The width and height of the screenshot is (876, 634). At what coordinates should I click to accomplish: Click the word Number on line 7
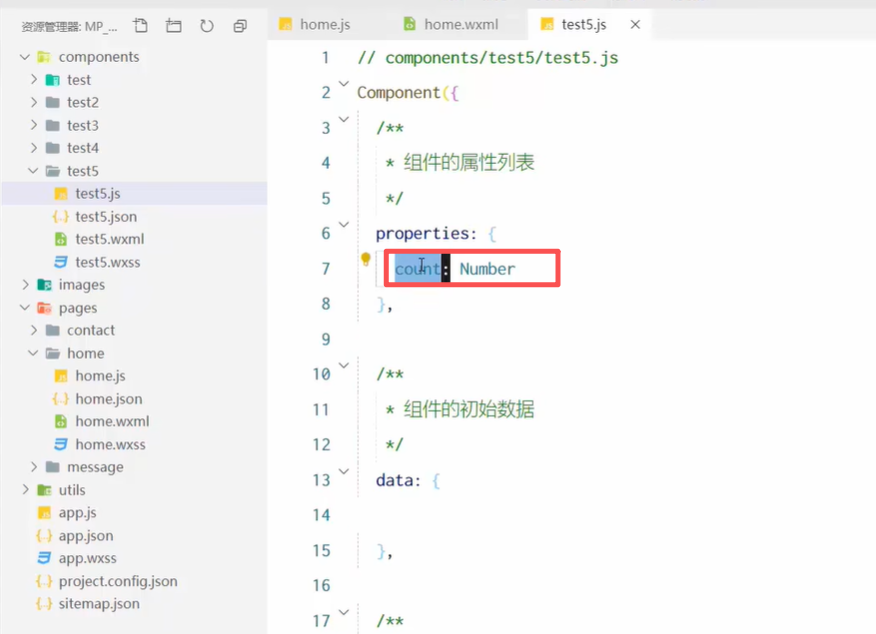tap(487, 269)
